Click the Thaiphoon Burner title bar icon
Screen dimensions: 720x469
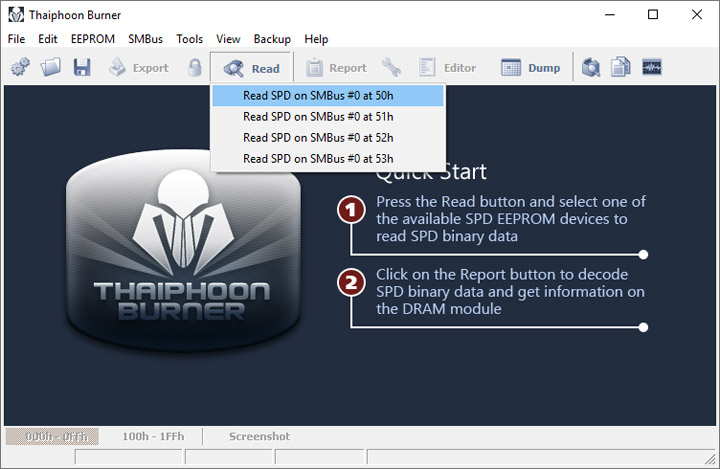[x=16, y=15]
